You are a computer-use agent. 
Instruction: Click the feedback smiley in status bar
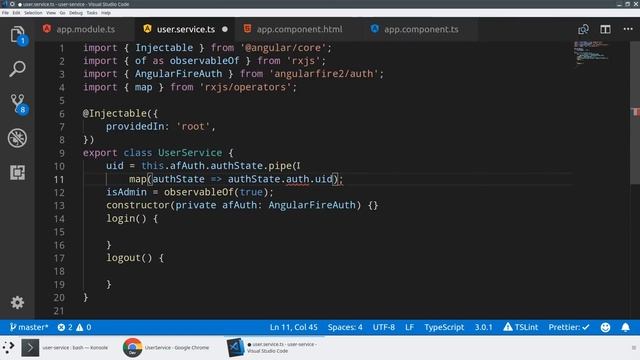(x=605, y=327)
